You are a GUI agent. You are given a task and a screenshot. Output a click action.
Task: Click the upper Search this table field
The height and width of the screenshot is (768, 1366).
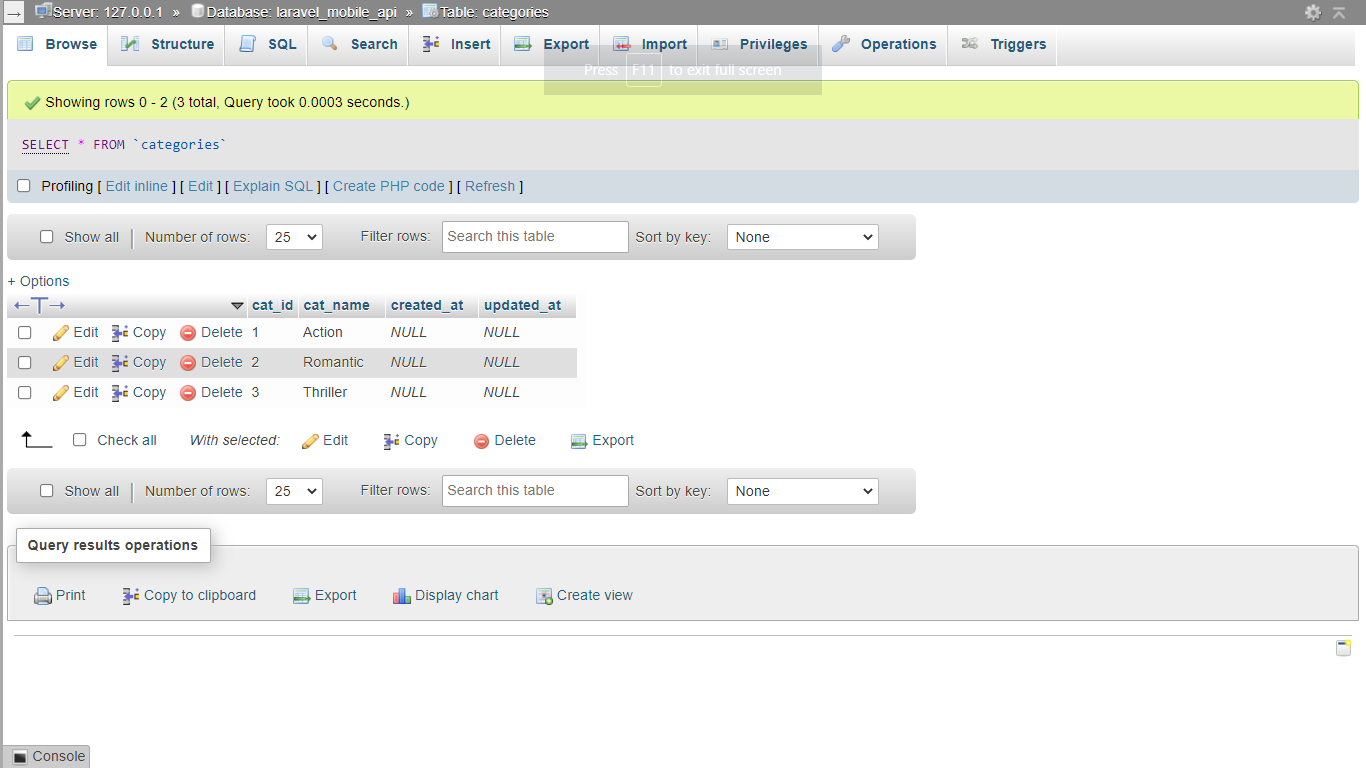[x=535, y=237]
